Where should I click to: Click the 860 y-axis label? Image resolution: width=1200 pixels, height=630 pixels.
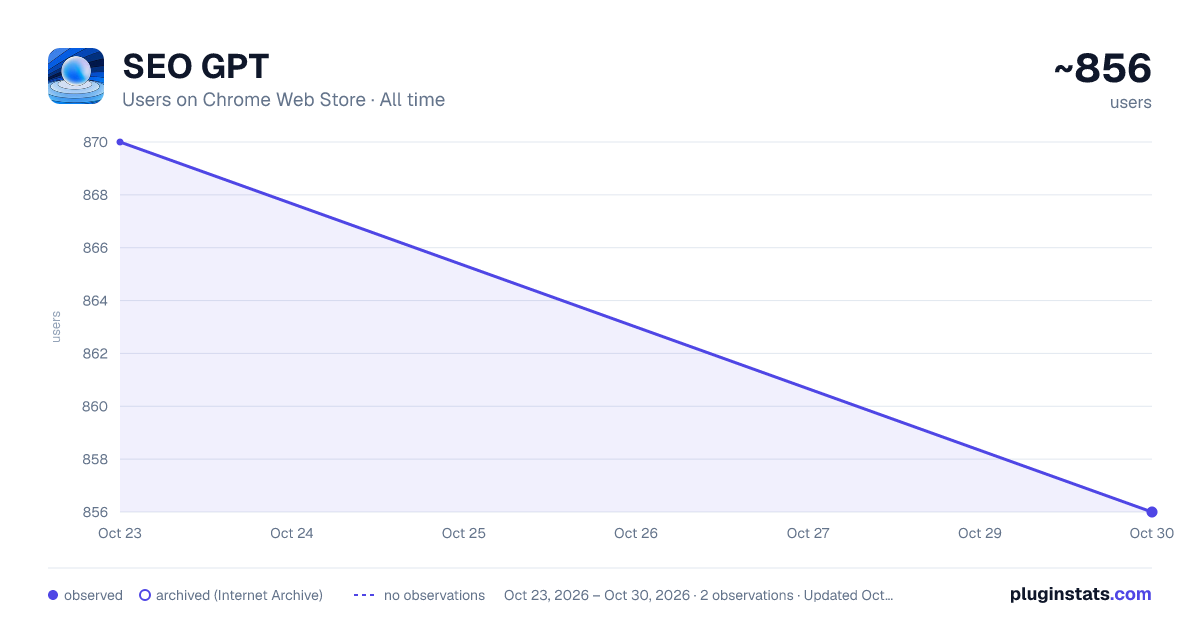pos(95,407)
